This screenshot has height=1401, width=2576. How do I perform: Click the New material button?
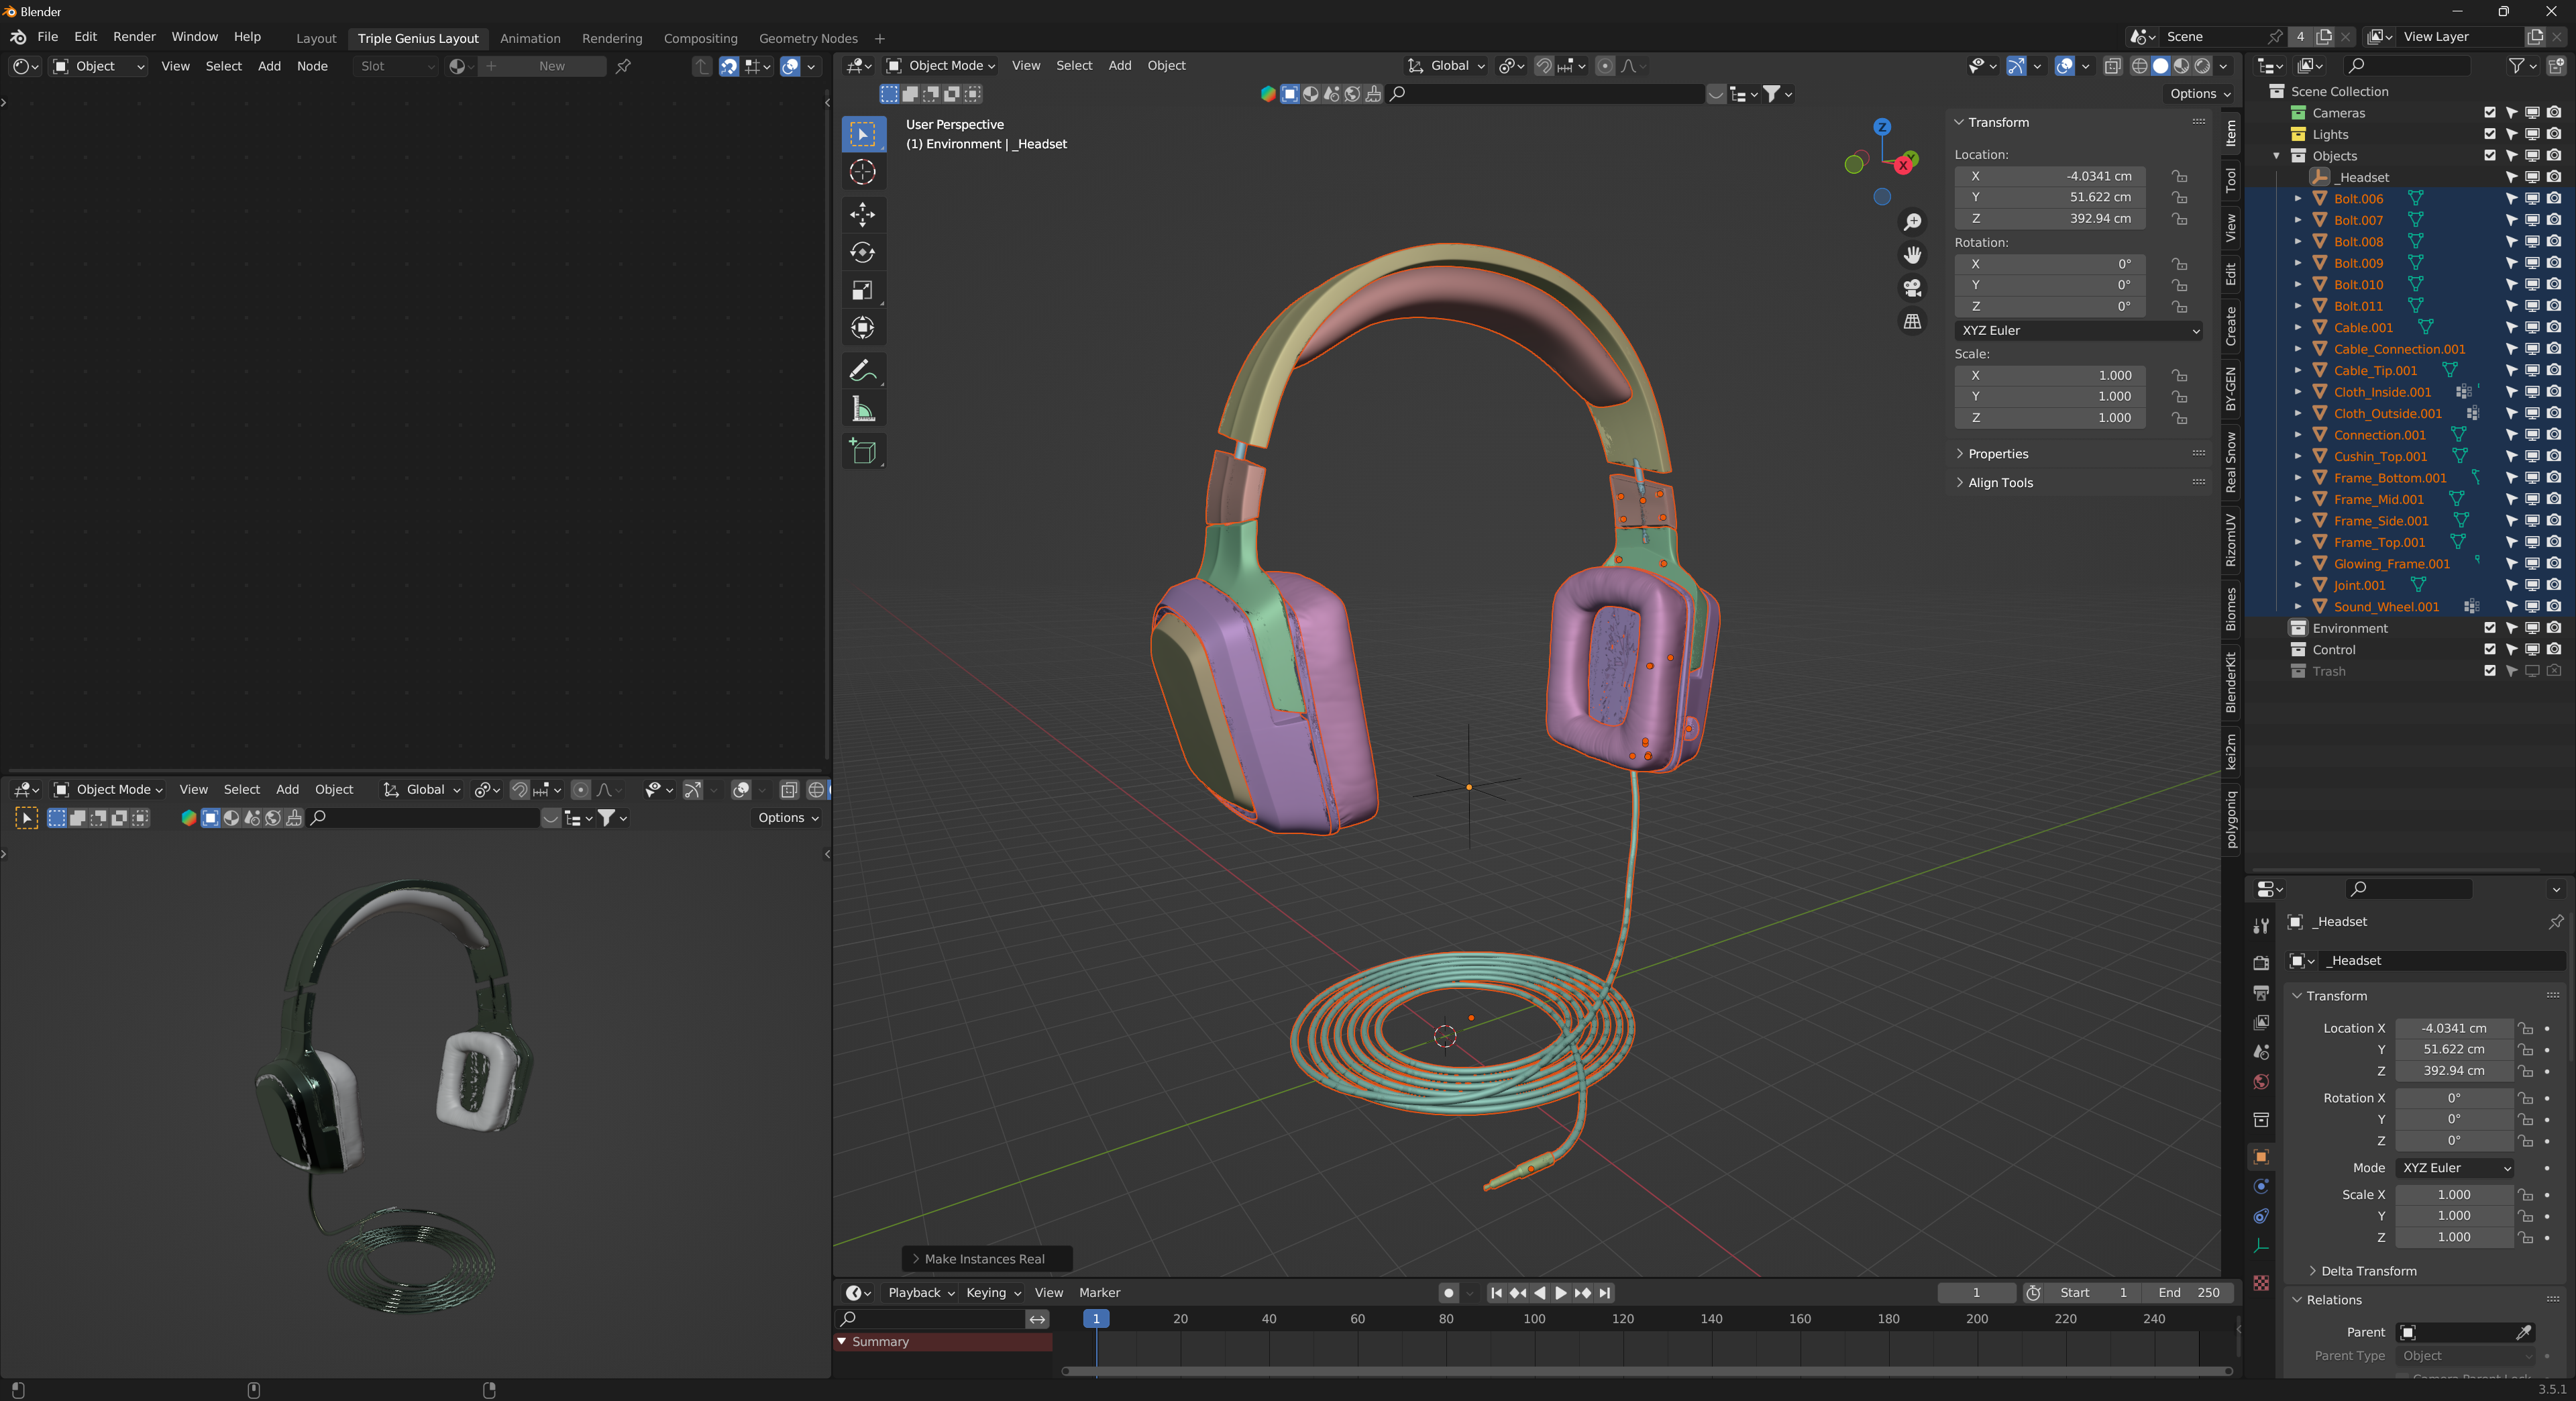tap(551, 66)
